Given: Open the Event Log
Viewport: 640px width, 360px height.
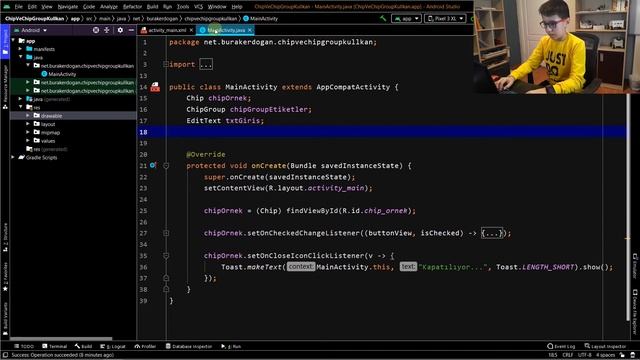Looking at the screenshot, I should pos(561,346).
